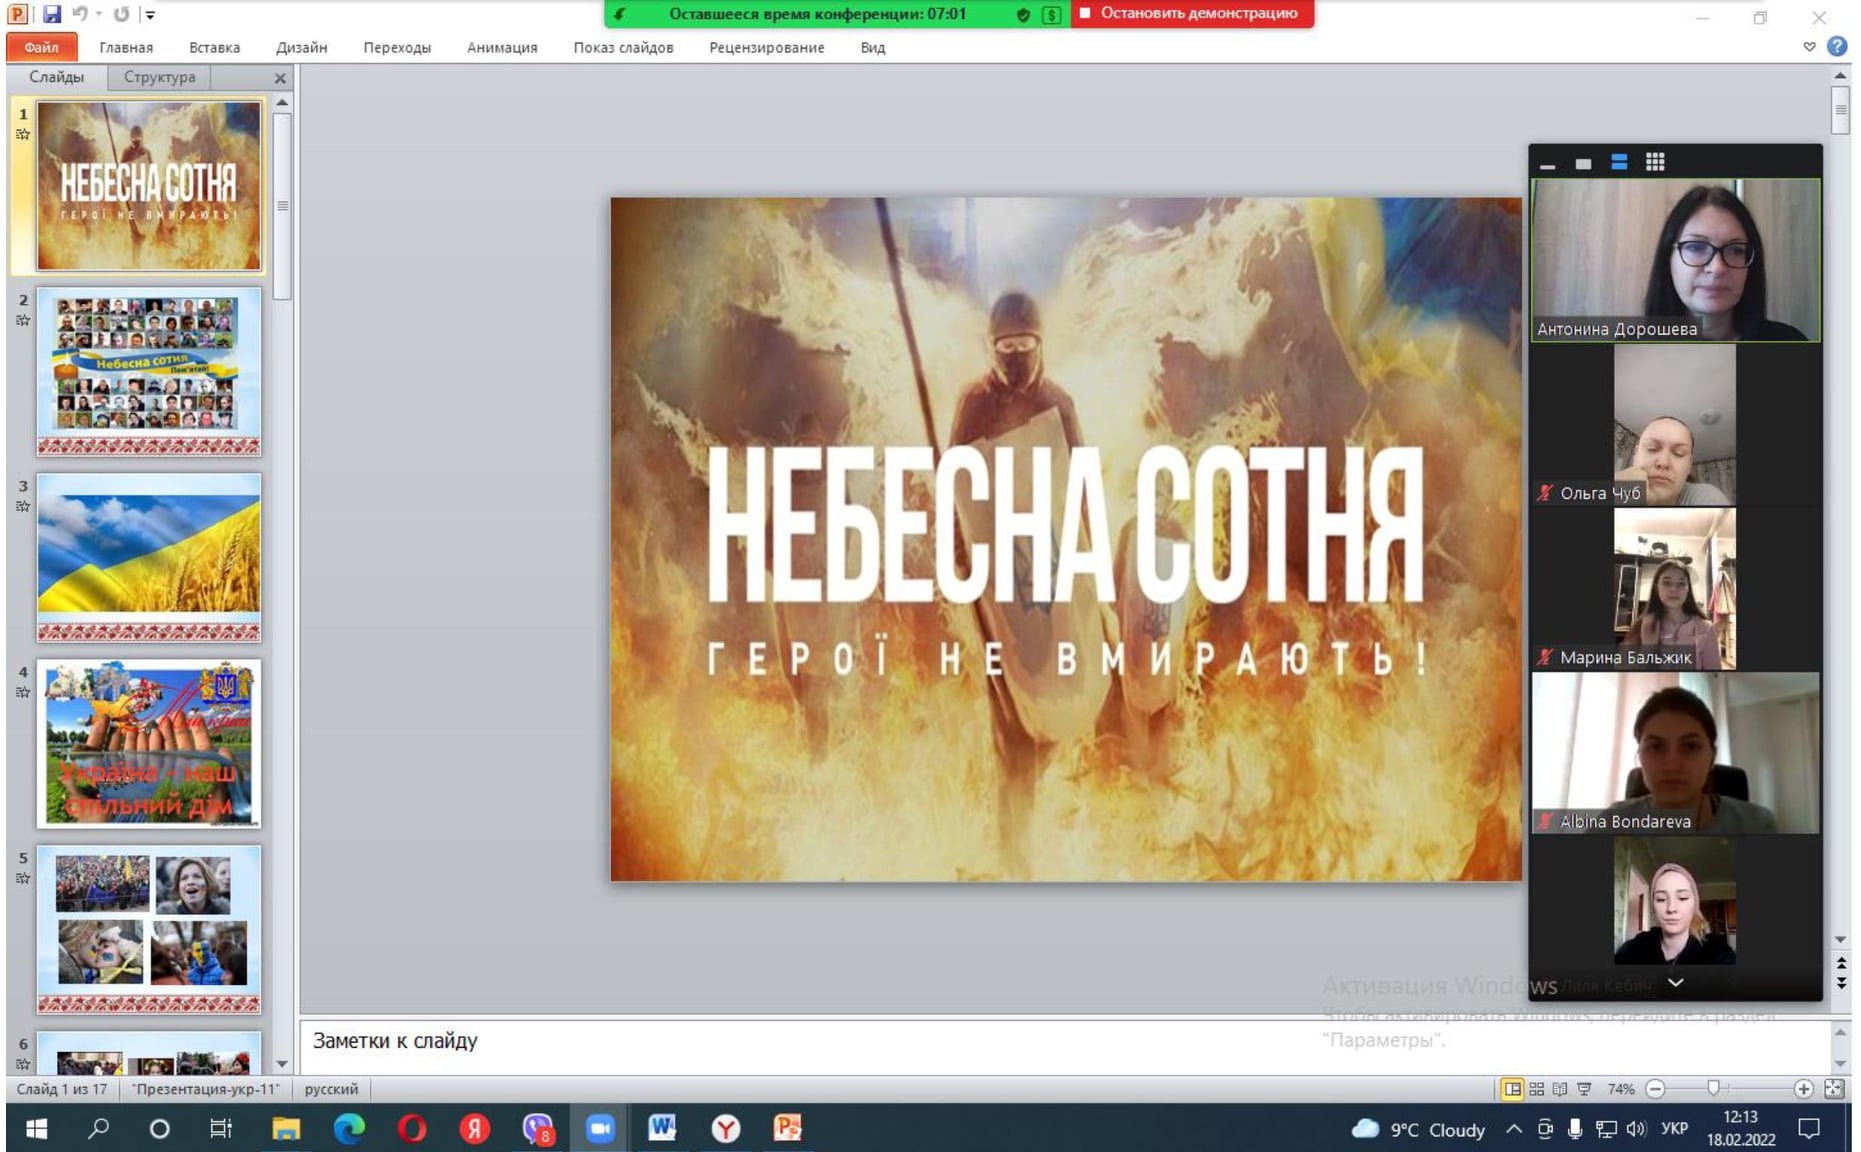Image resolution: width=1861 pixels, height=1152 pixels.
Task: Expand more participants in Zoom panel
Action: point(1676,983)
